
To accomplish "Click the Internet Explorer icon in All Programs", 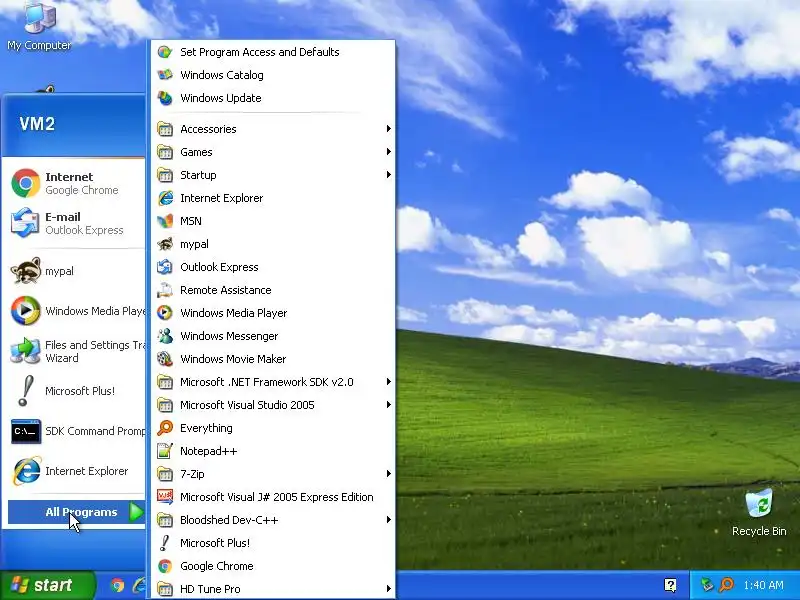I will 165,198.
